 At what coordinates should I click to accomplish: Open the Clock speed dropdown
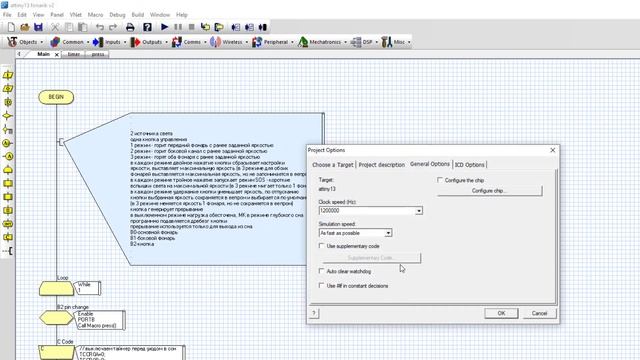tap(419, 211)
